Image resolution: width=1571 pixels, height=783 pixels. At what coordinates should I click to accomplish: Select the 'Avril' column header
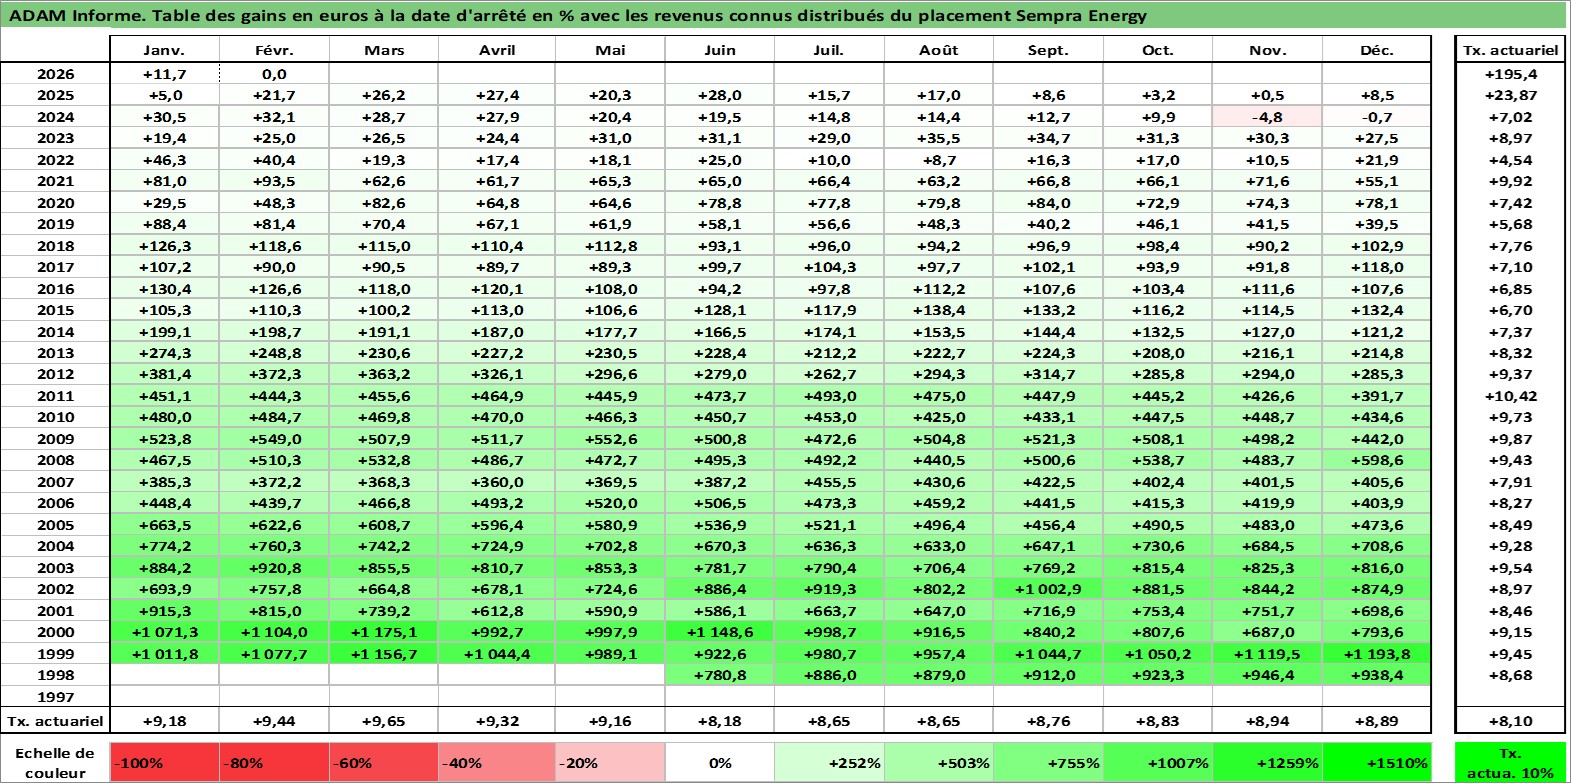497,50
